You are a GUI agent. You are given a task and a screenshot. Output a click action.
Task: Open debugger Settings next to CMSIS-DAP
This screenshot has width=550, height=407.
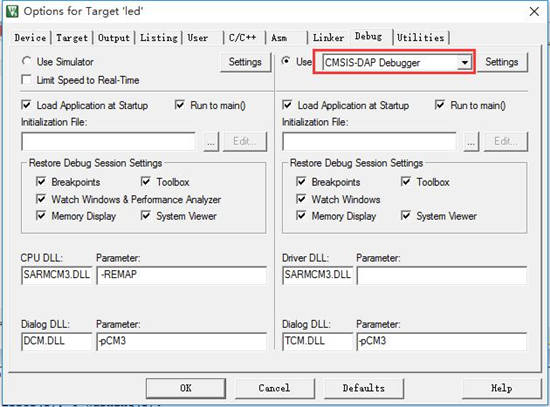point(502,62)
